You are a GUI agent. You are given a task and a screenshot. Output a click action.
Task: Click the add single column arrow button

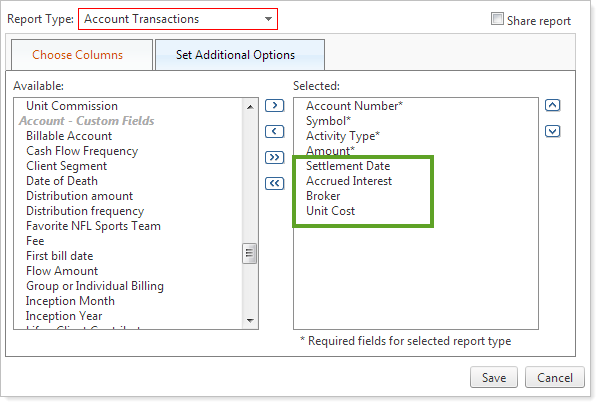(x=275, y=105)
